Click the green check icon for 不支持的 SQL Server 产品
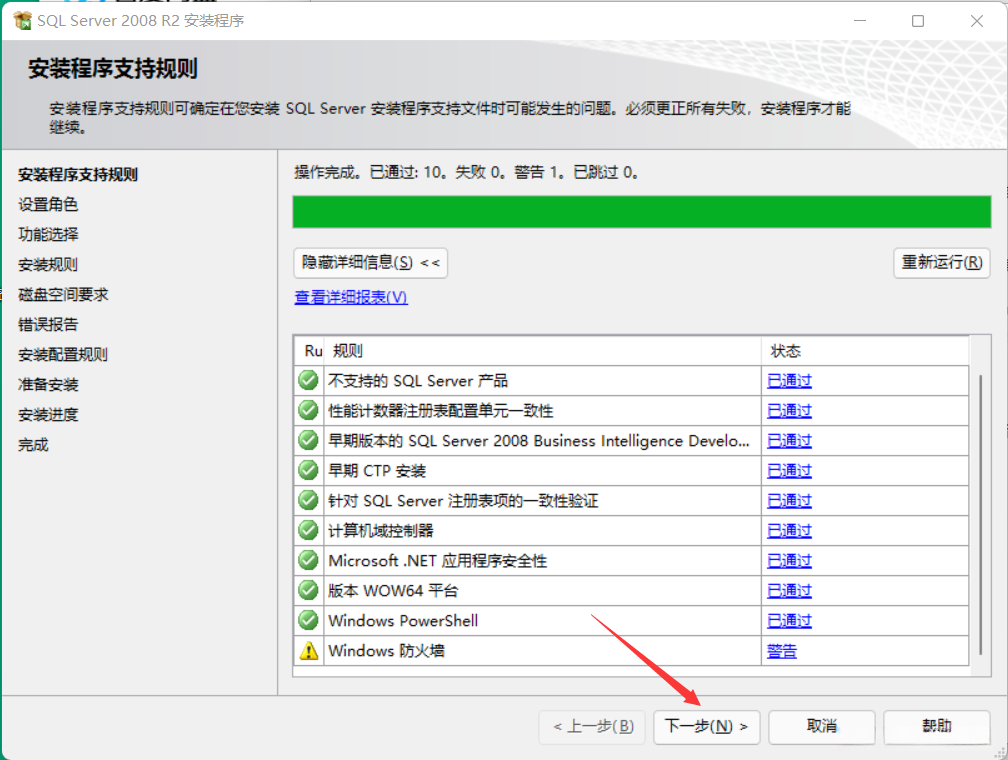 tap(309, 381)
